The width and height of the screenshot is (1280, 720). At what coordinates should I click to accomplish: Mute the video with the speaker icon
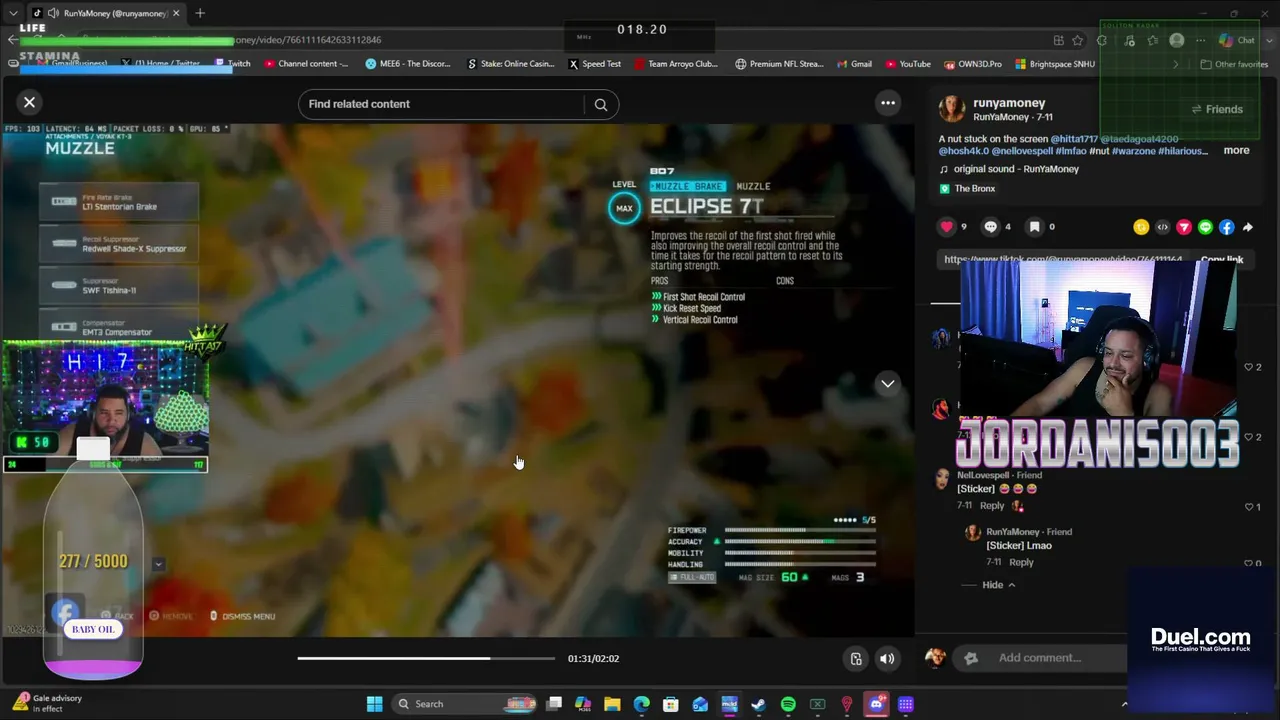pos(887,658)
